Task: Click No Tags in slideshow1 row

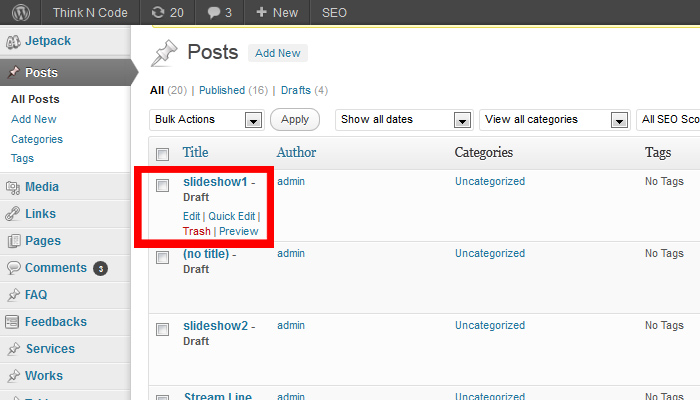Action: [664, 181]
